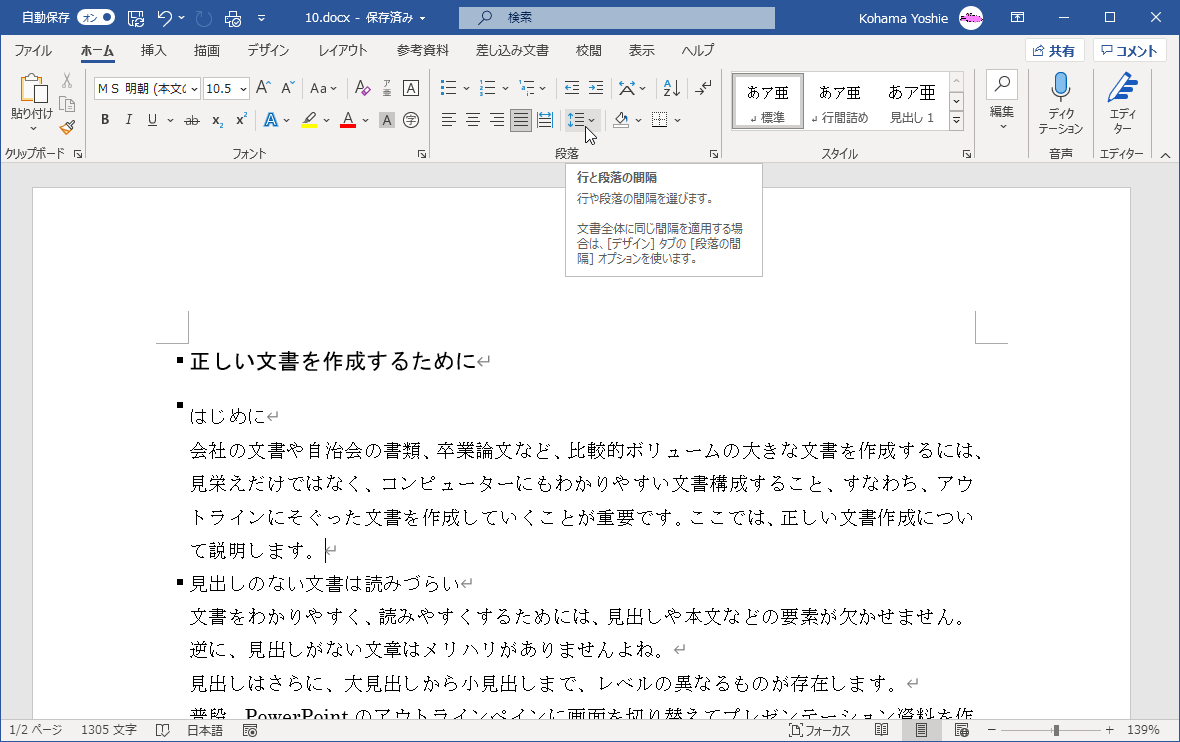Toggle bold formatting
The image size is (1180, 742).
[x=105, y=120]
